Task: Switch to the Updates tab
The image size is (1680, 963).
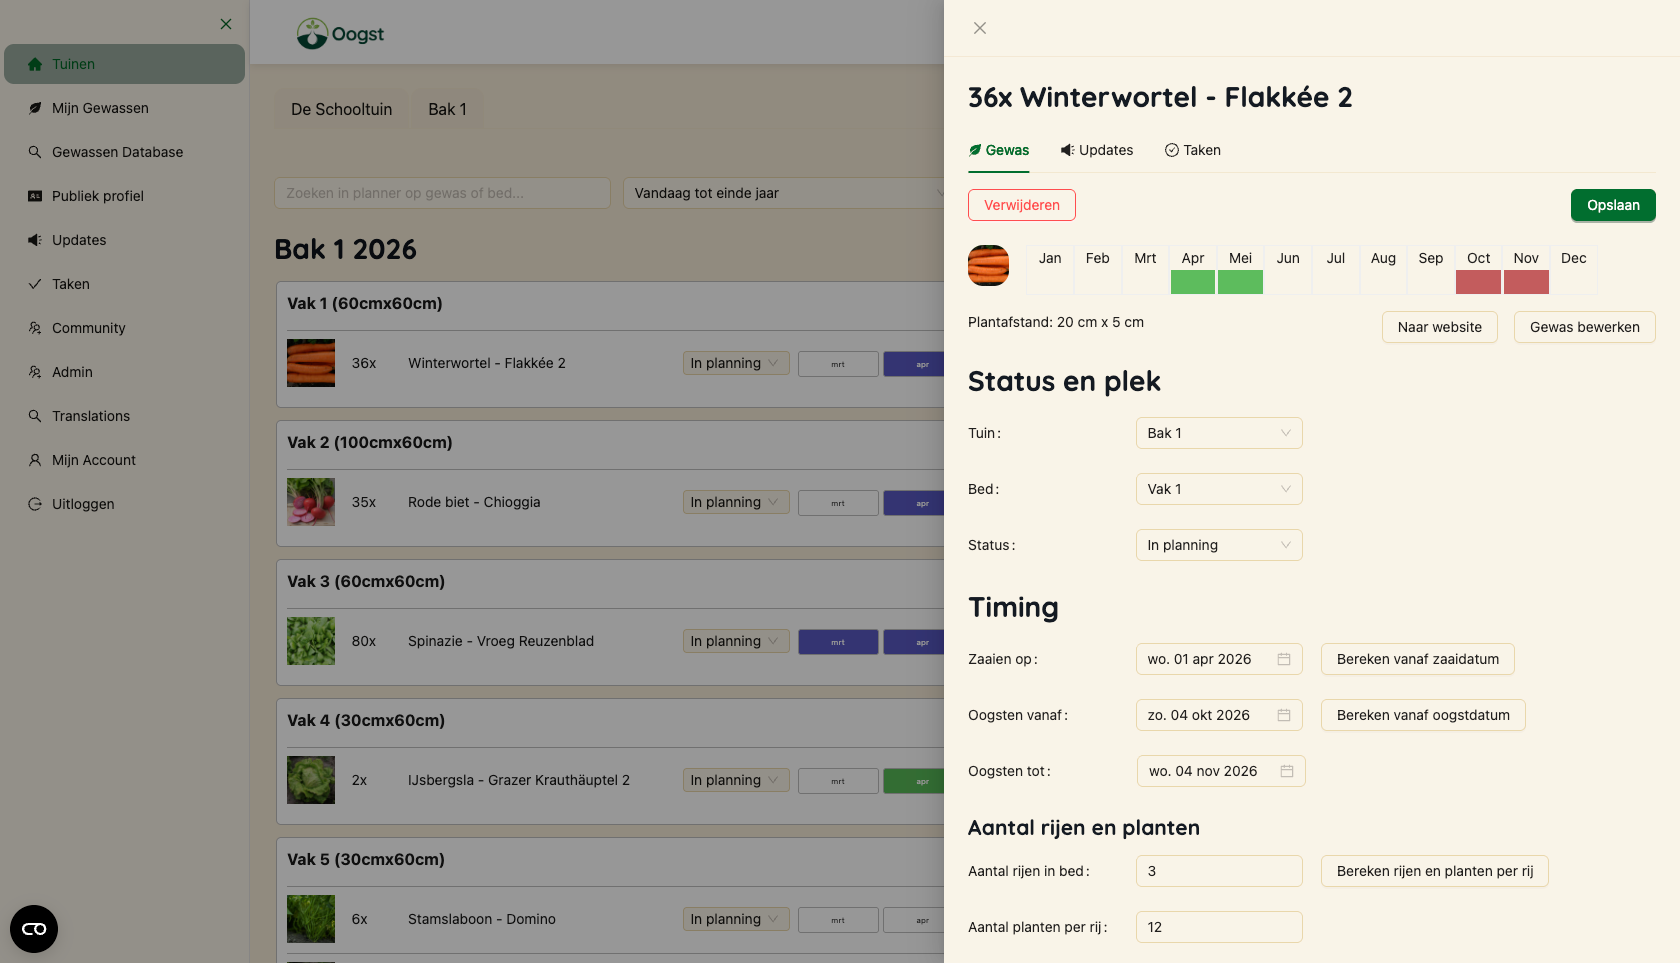Action: click(x=1097, y=150)
